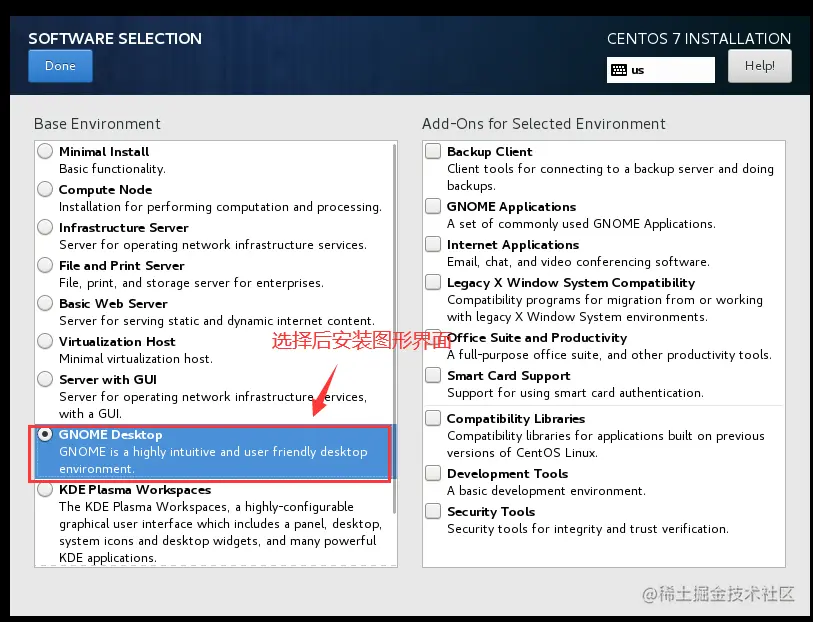Click 'Basic functionality.' description text
The height and width of the screenshot is (622, 813).
pyautogui.click(x=112, y=169)
